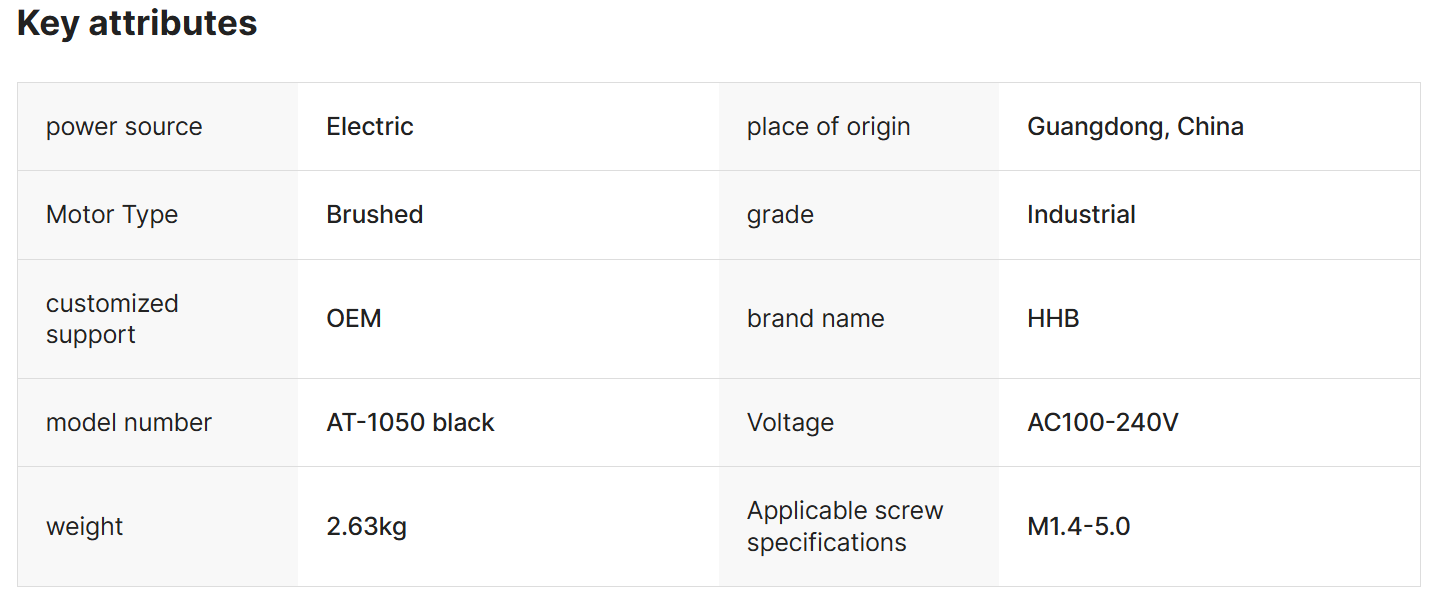Click the "weight" label cell

point(85,527)
